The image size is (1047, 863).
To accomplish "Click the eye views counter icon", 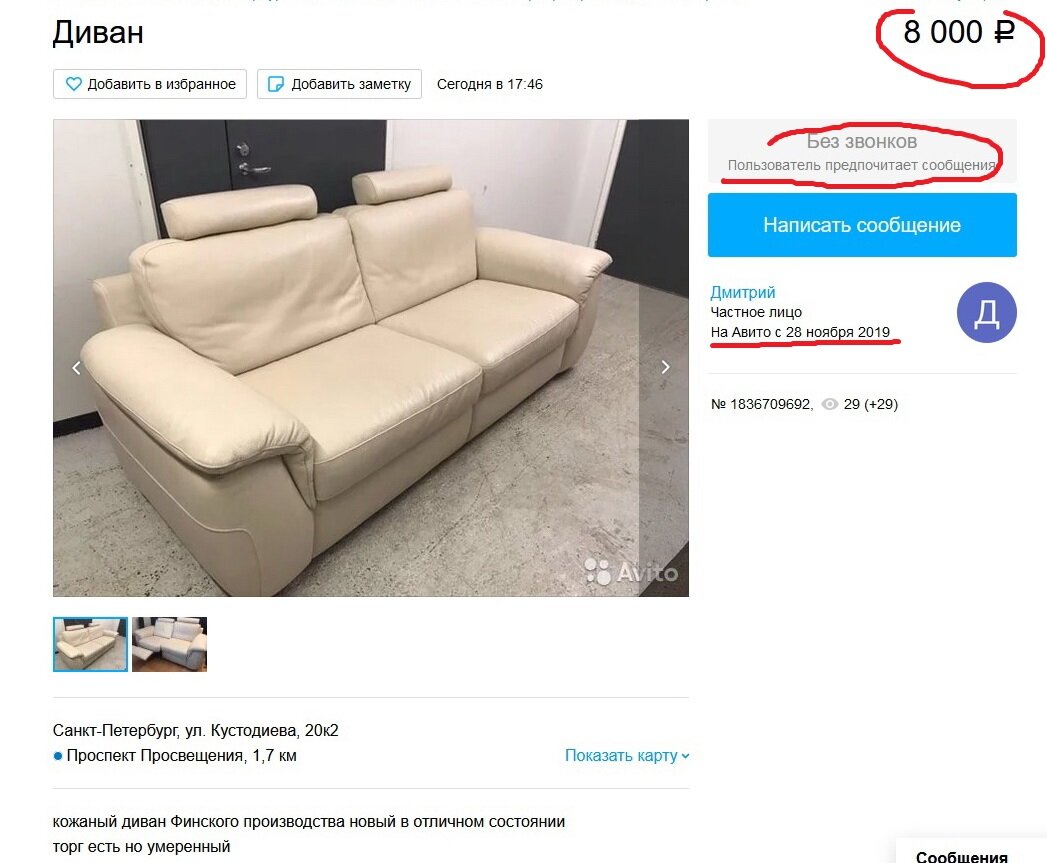I will 829,404.
